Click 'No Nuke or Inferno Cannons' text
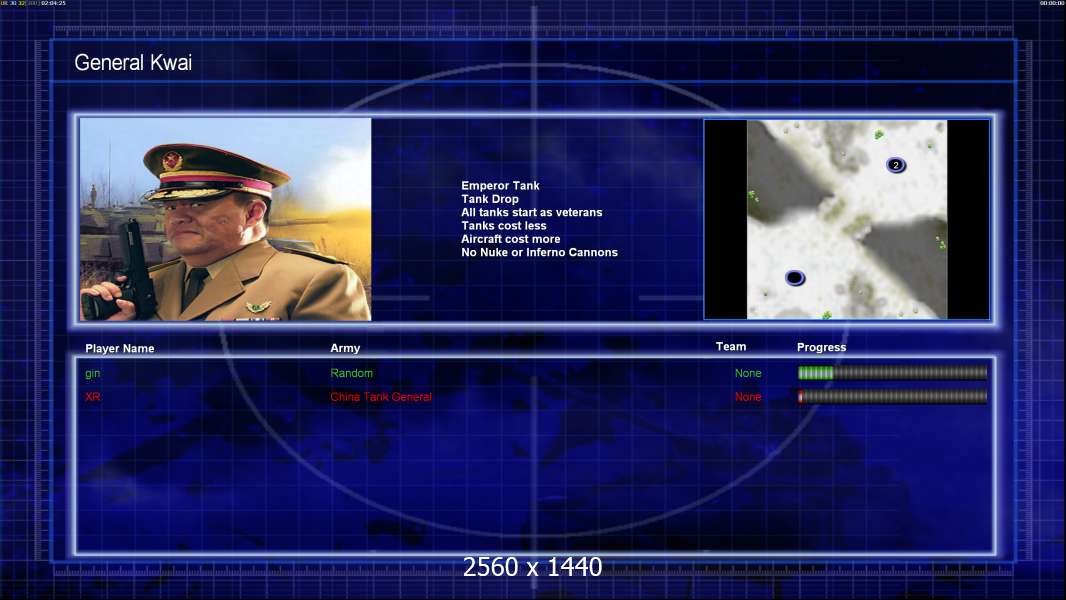This screenshot has width=1066, height=600. tap(539, 252)
